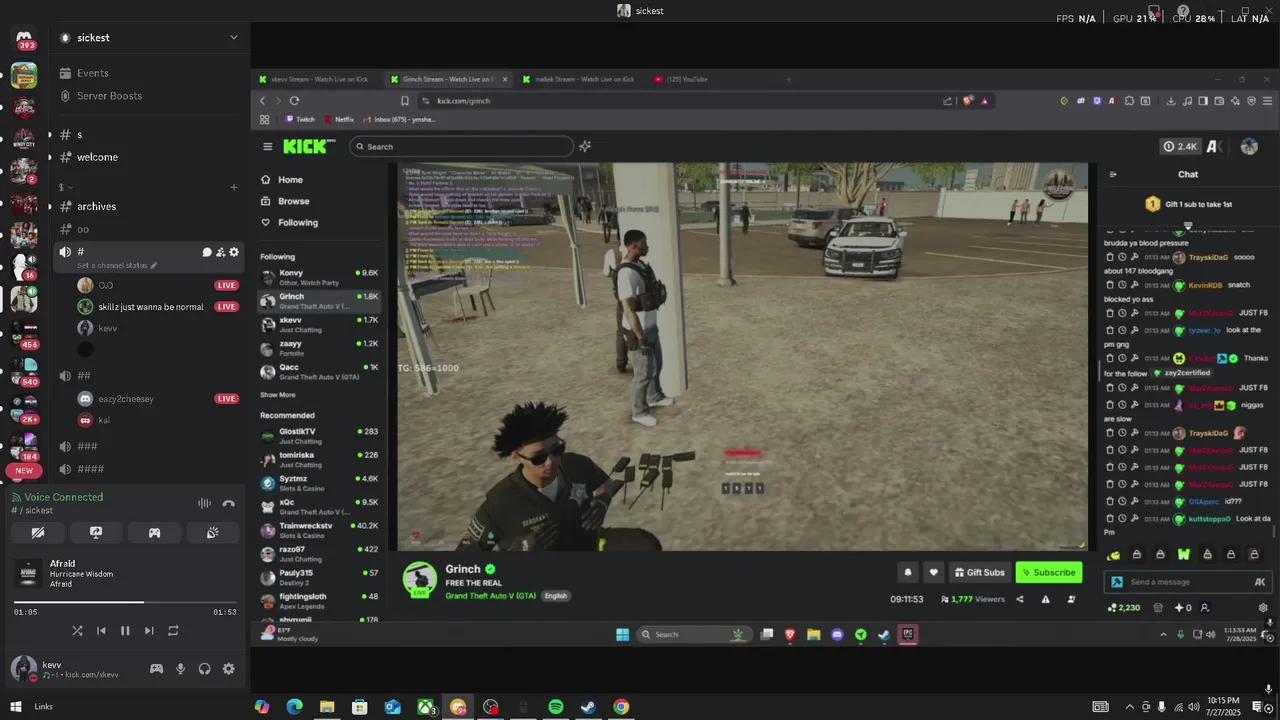
Task: Share your screen in Discord voice panel
Action: (x=96, y=533)
